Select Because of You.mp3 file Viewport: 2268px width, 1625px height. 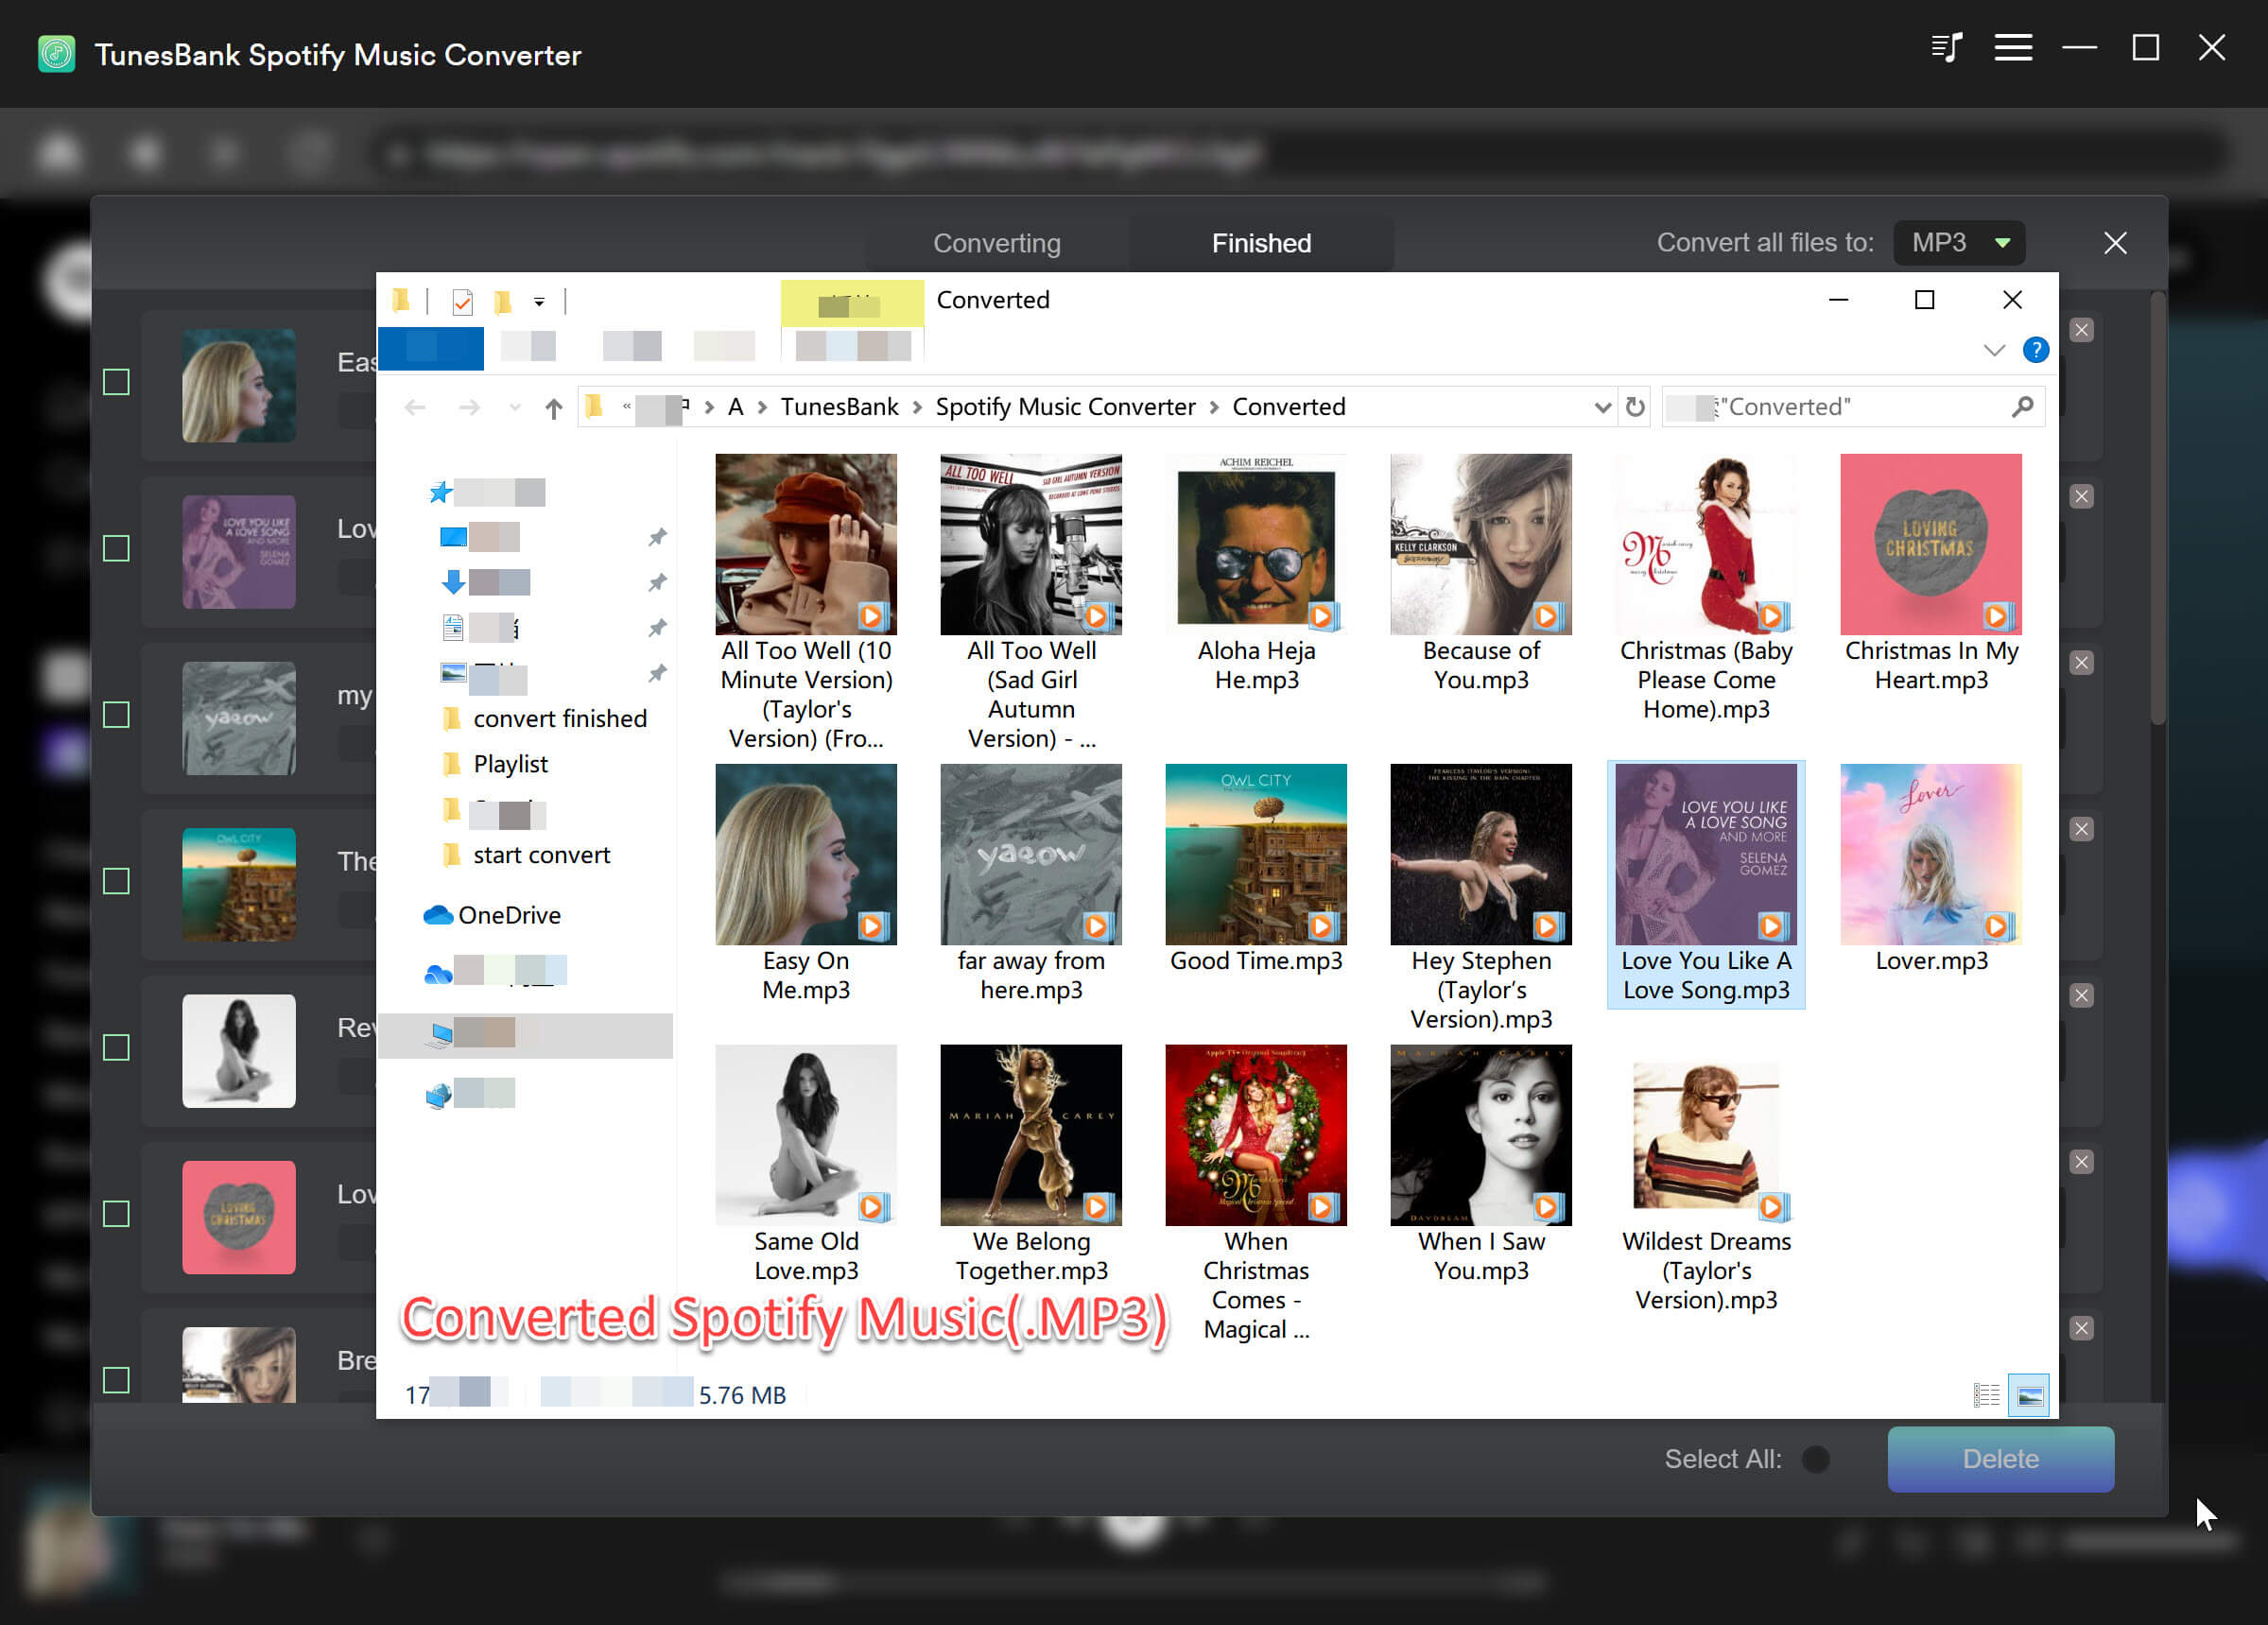pos(1481,573)
